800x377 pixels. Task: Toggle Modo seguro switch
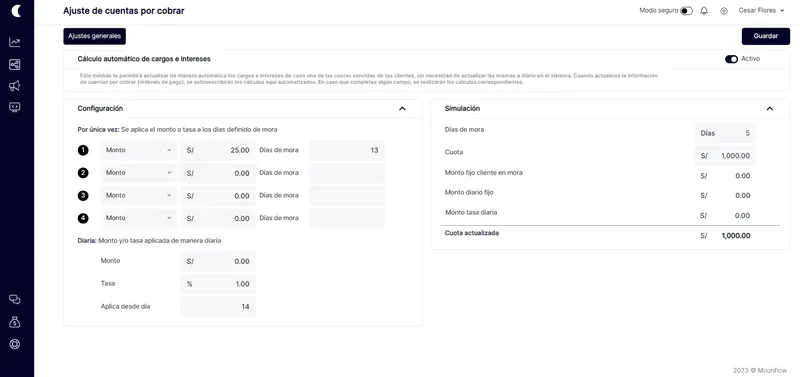[686, 11]
